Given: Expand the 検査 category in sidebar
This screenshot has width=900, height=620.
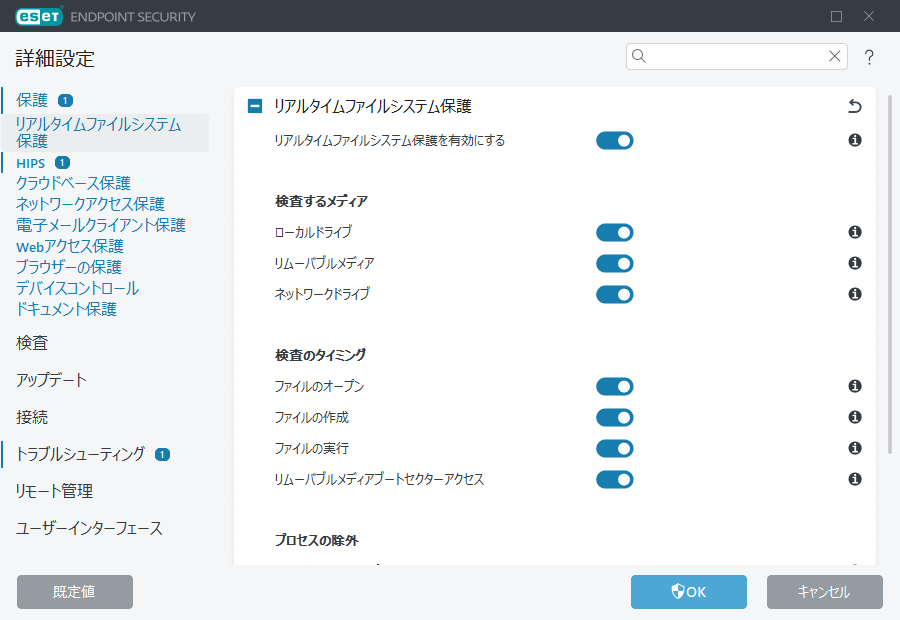Looking at the screenshot, I should [32, 343].
